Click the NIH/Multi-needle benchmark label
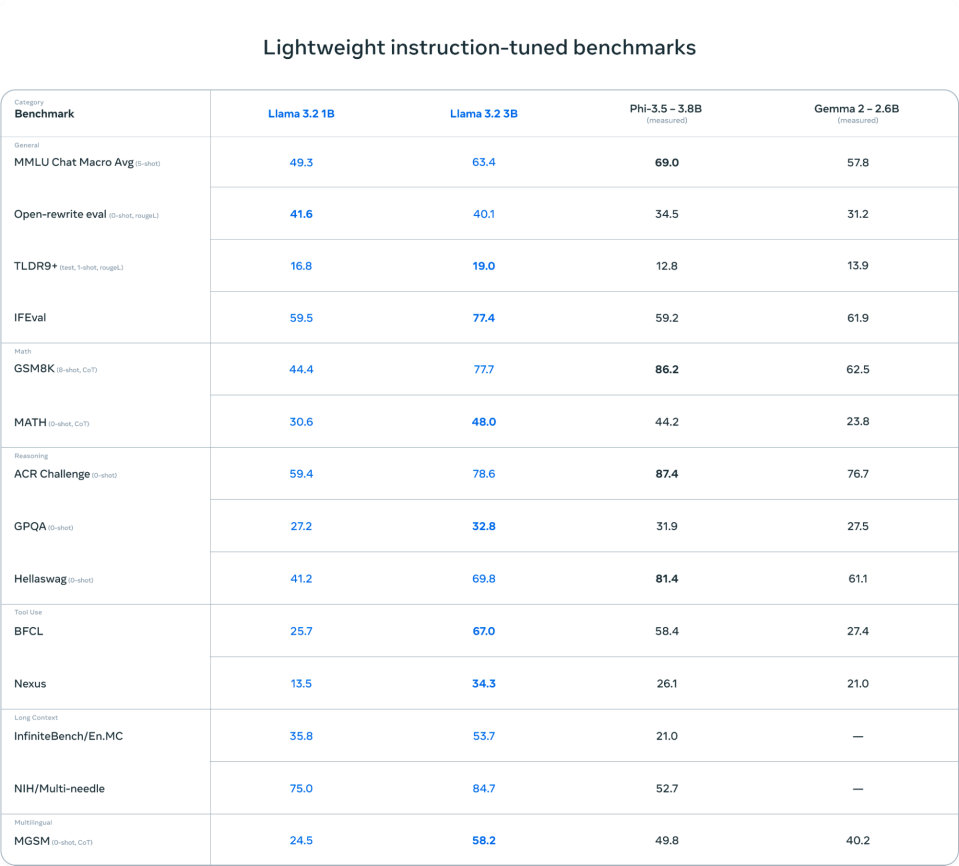 pyautogui.click(x=59, y=788)
